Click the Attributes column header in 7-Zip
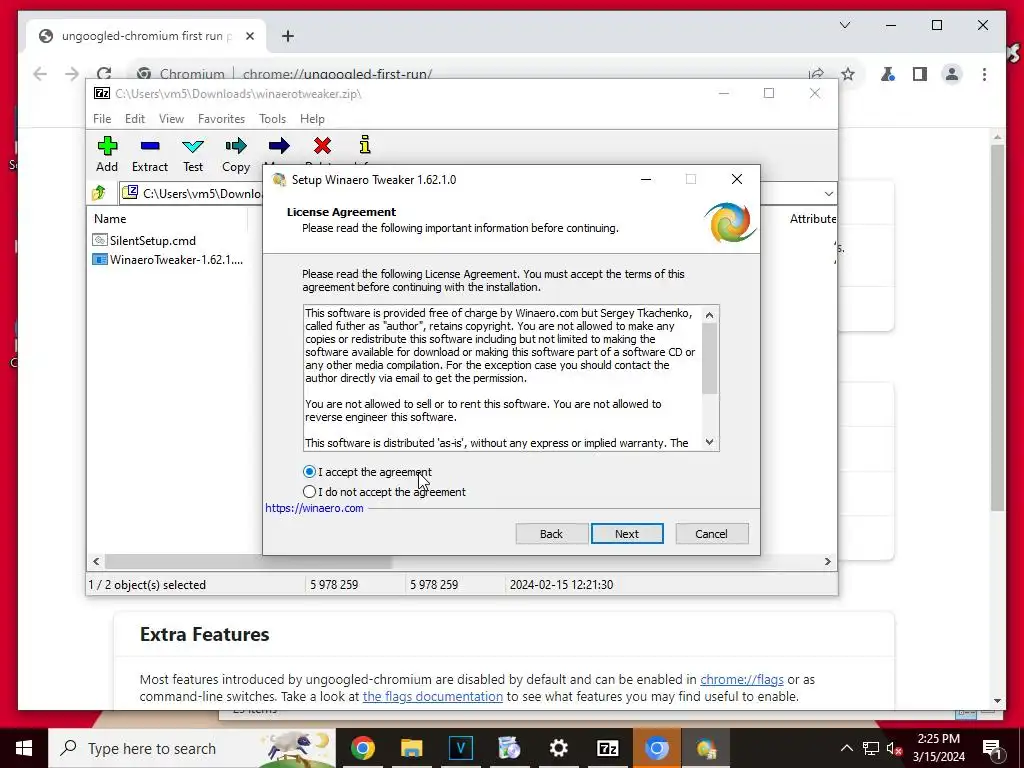Image resolution: width=1024 pixels, height=768 pixels. tap(812, 219)
